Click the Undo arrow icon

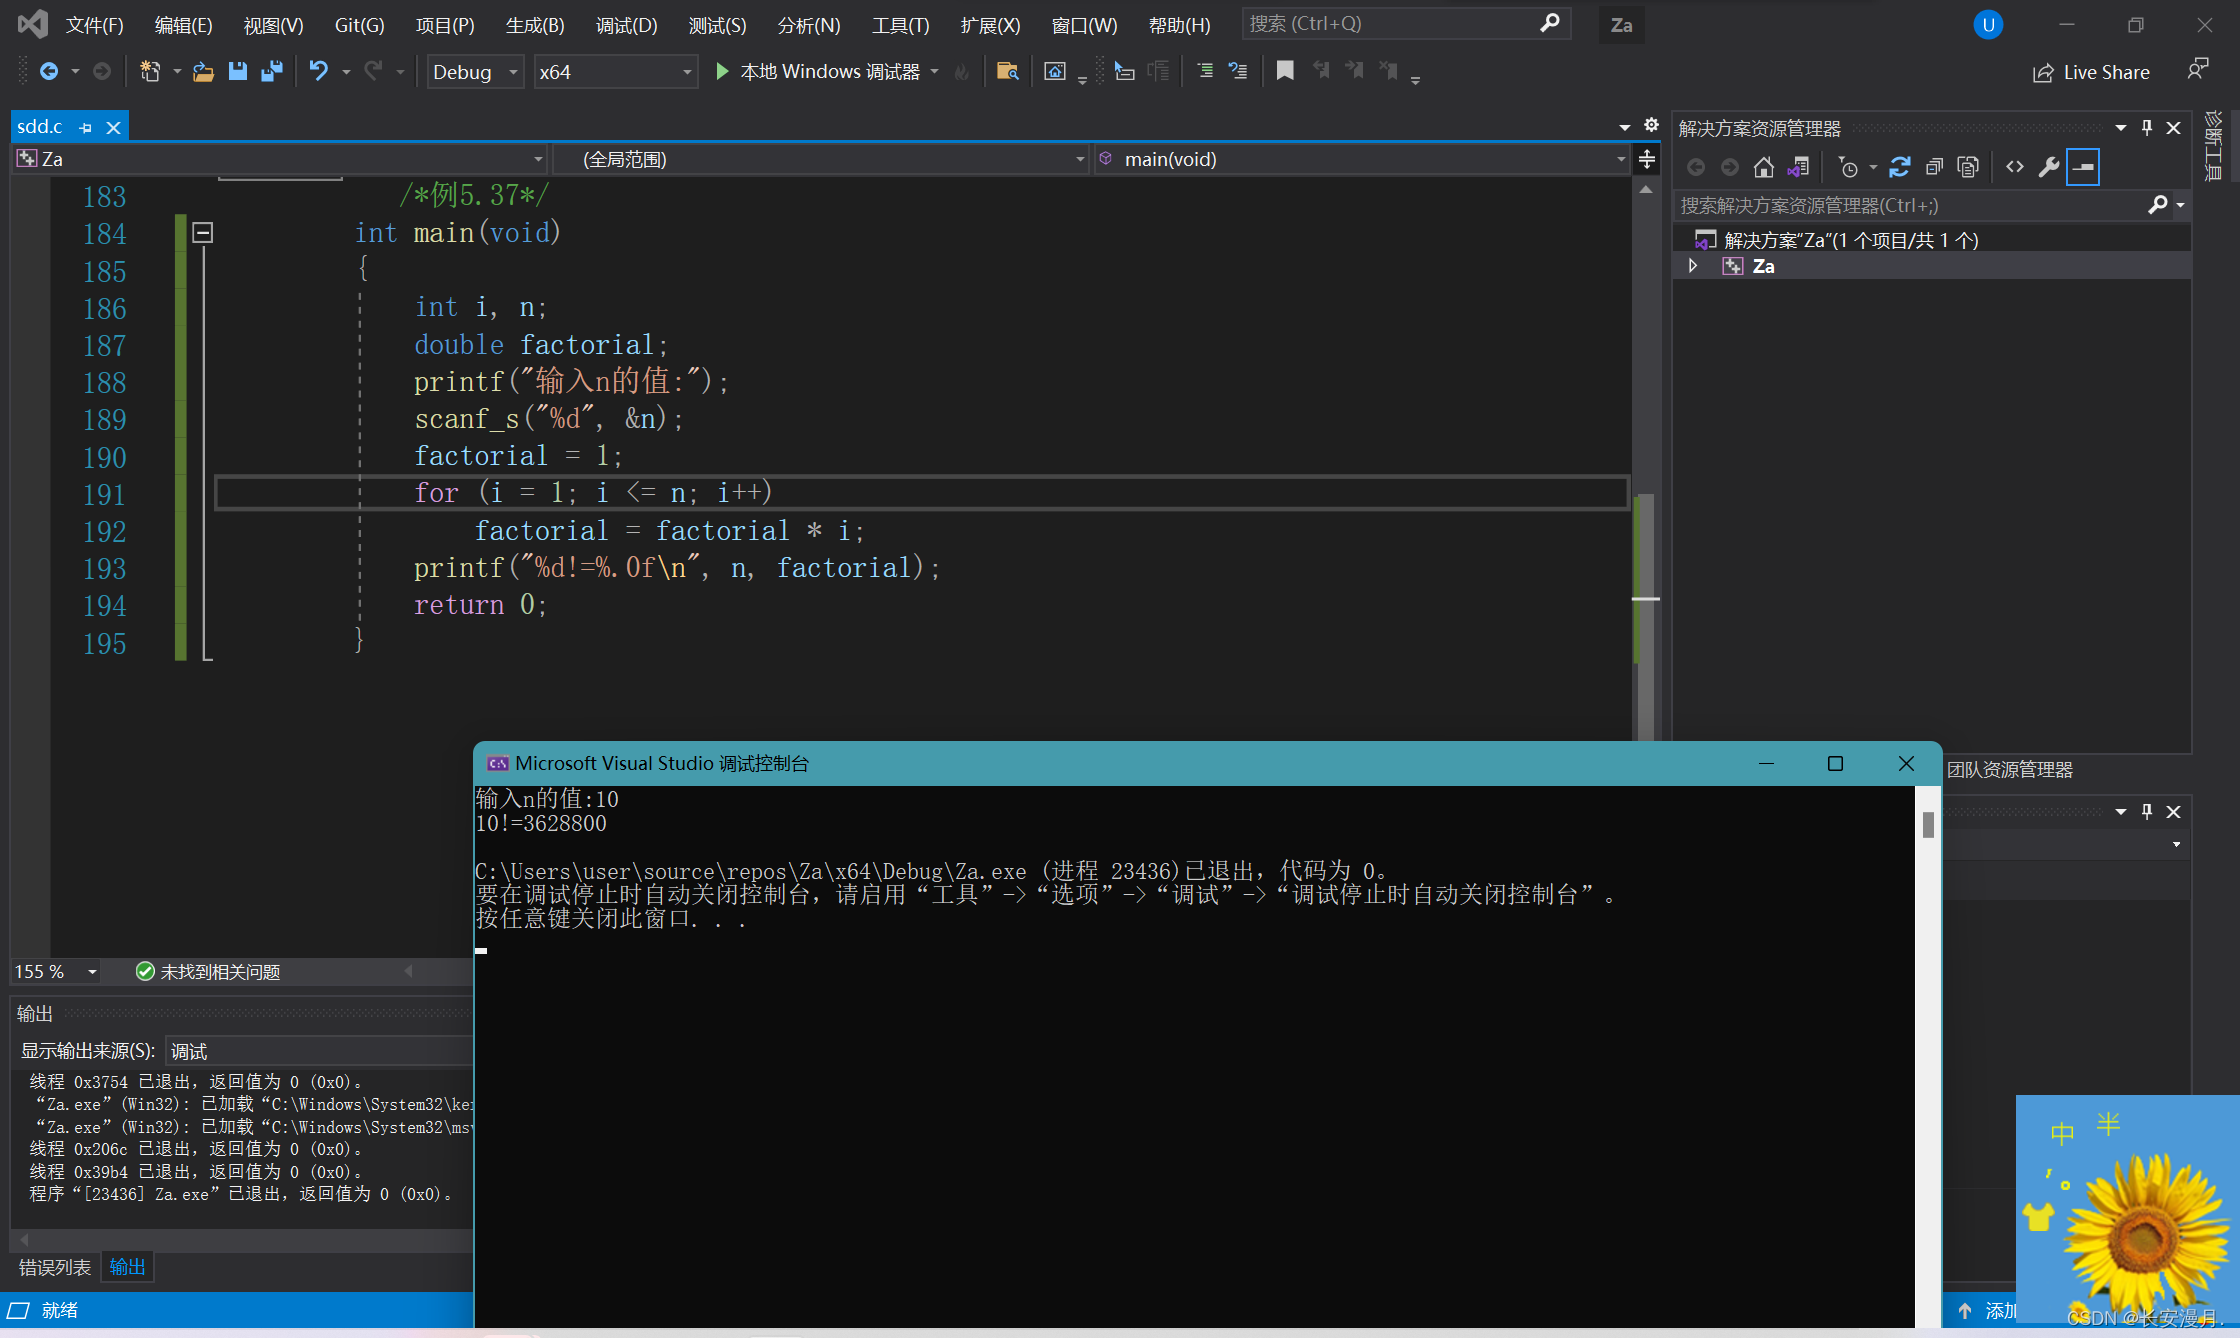point(318,71)
